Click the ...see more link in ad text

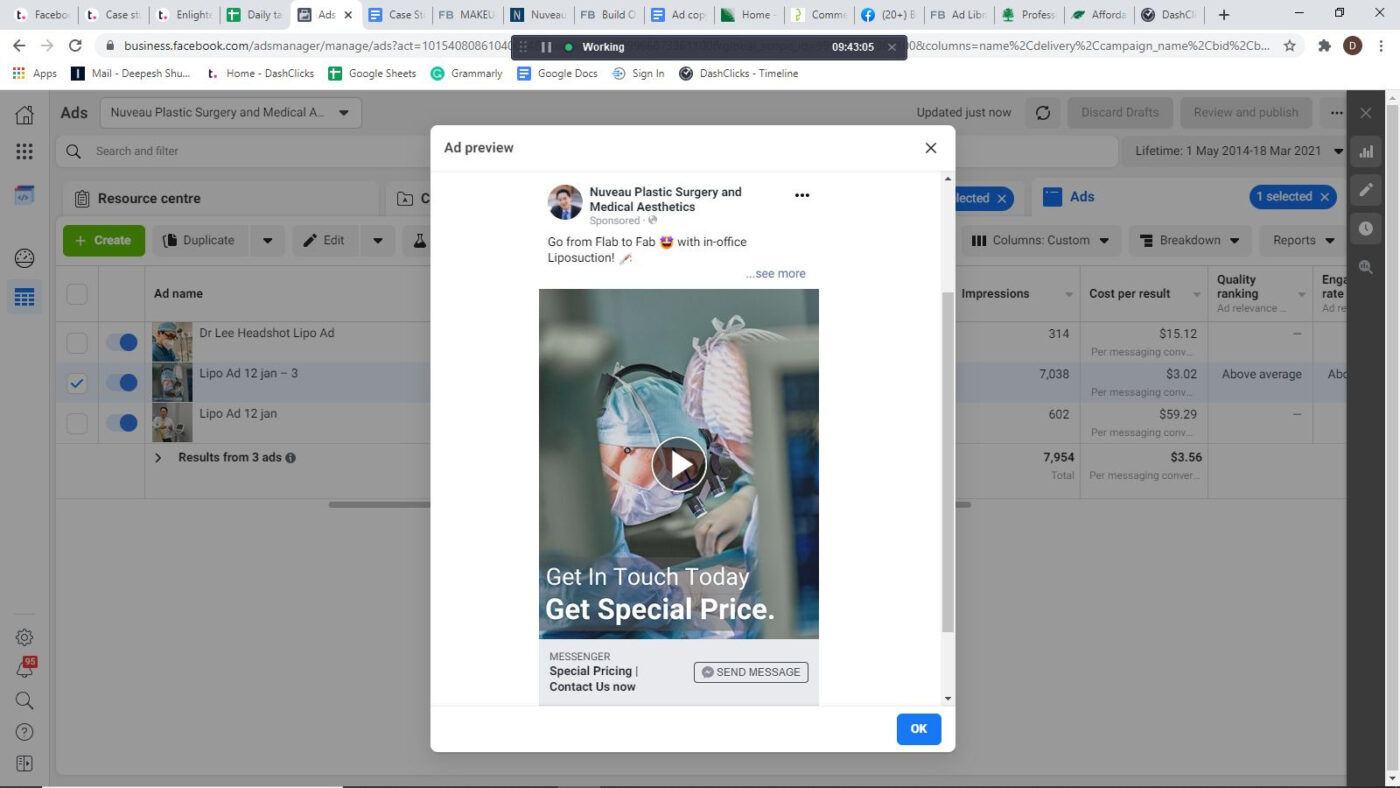coord(775,274)
